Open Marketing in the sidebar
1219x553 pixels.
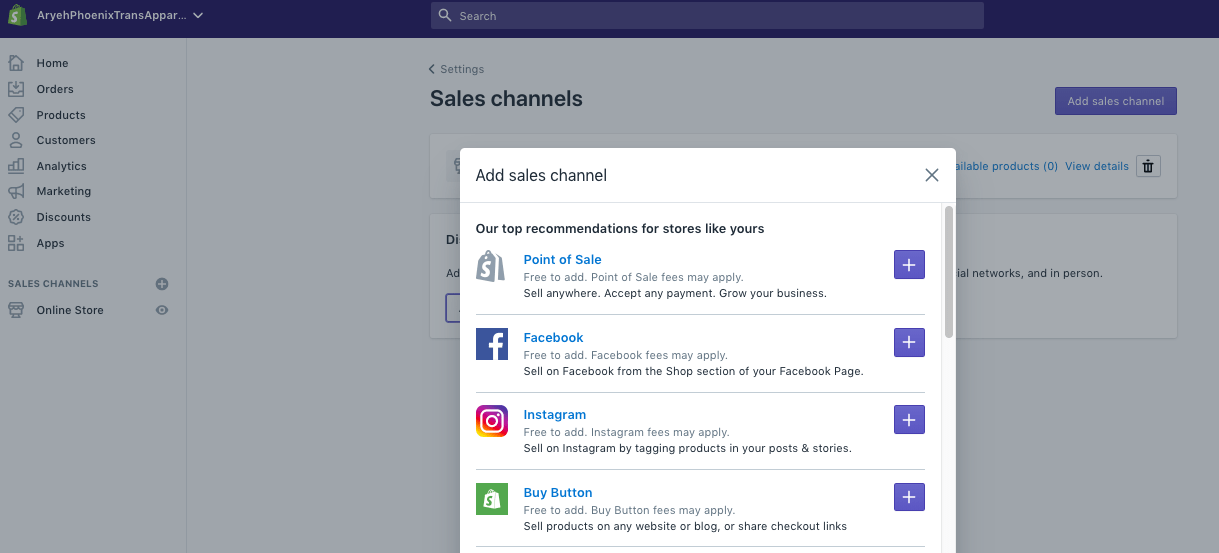(64, 191)
